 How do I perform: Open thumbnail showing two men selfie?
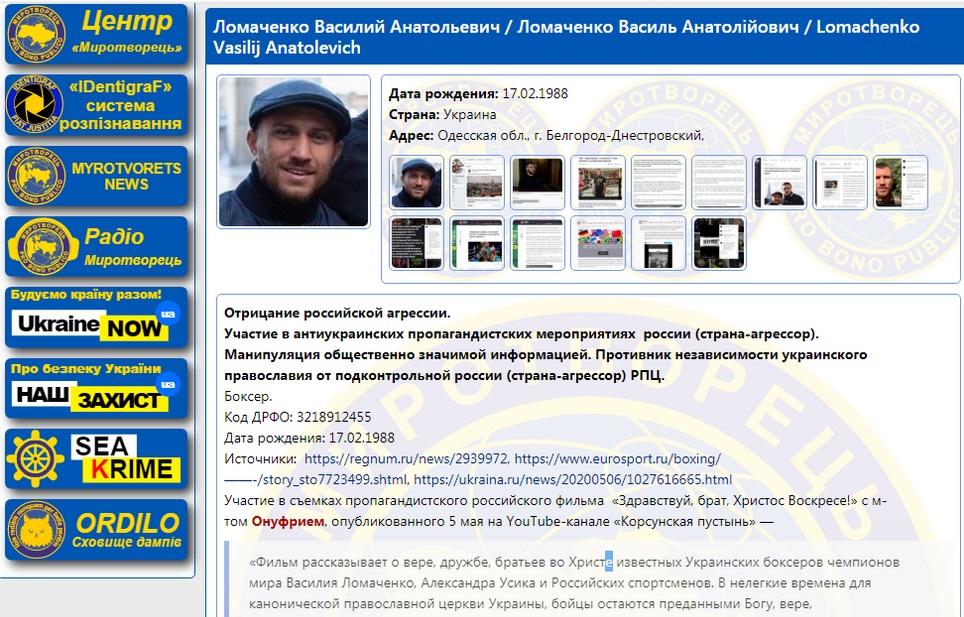(x=780, y=183)
